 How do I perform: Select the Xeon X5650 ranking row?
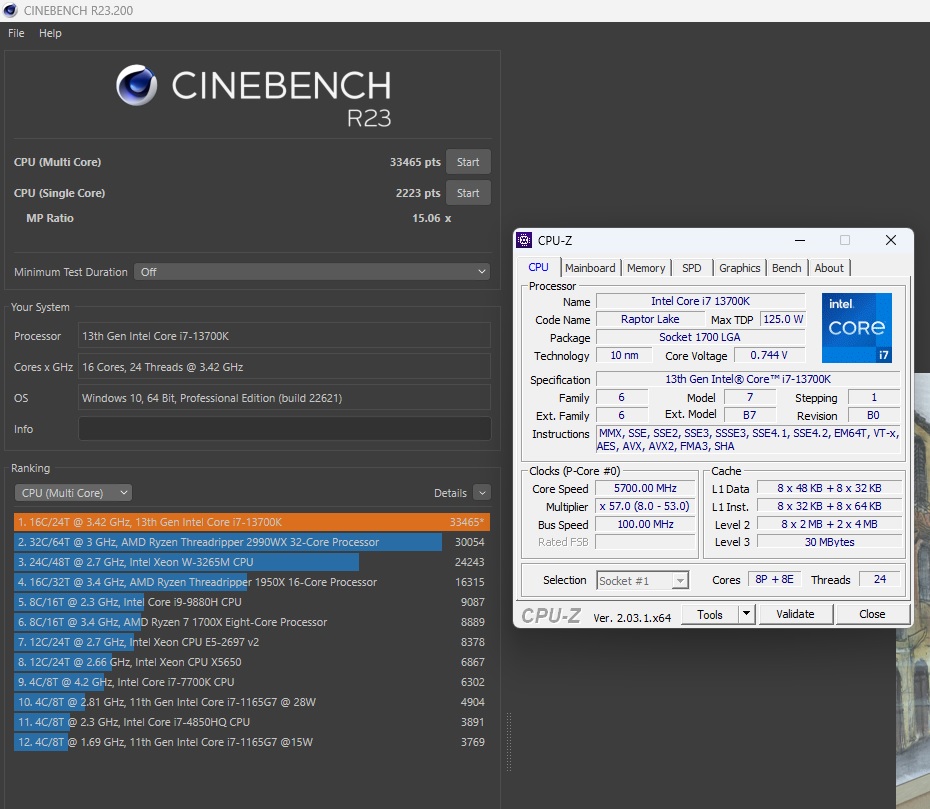click(x=251, y=662)
